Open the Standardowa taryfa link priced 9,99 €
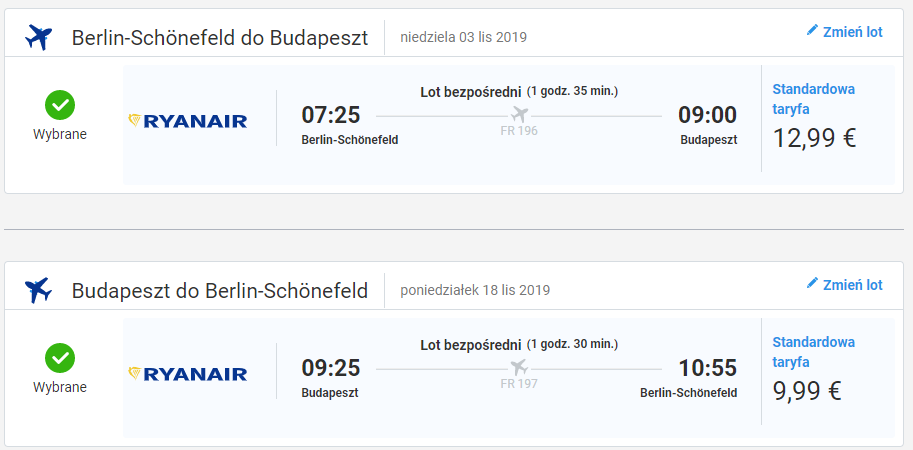The image size is (913, 450). click(813, 352)
